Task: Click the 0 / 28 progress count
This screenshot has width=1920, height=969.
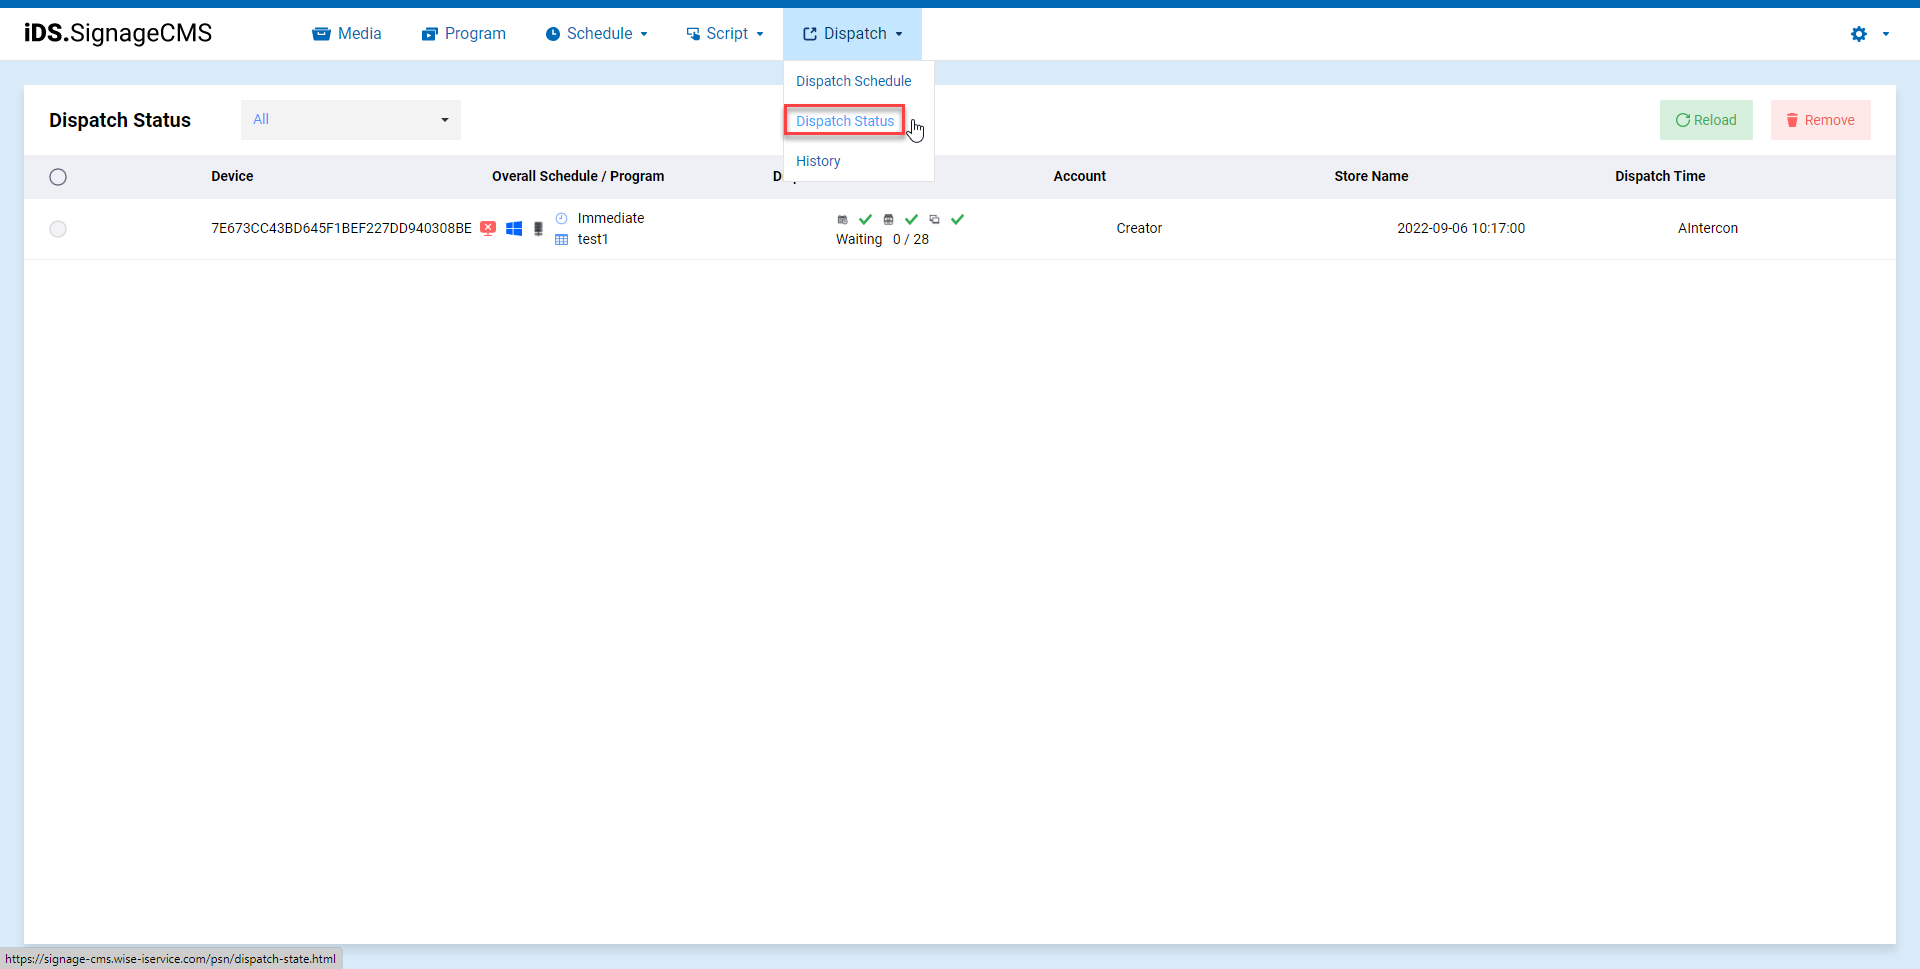Action: pos(911,239)
